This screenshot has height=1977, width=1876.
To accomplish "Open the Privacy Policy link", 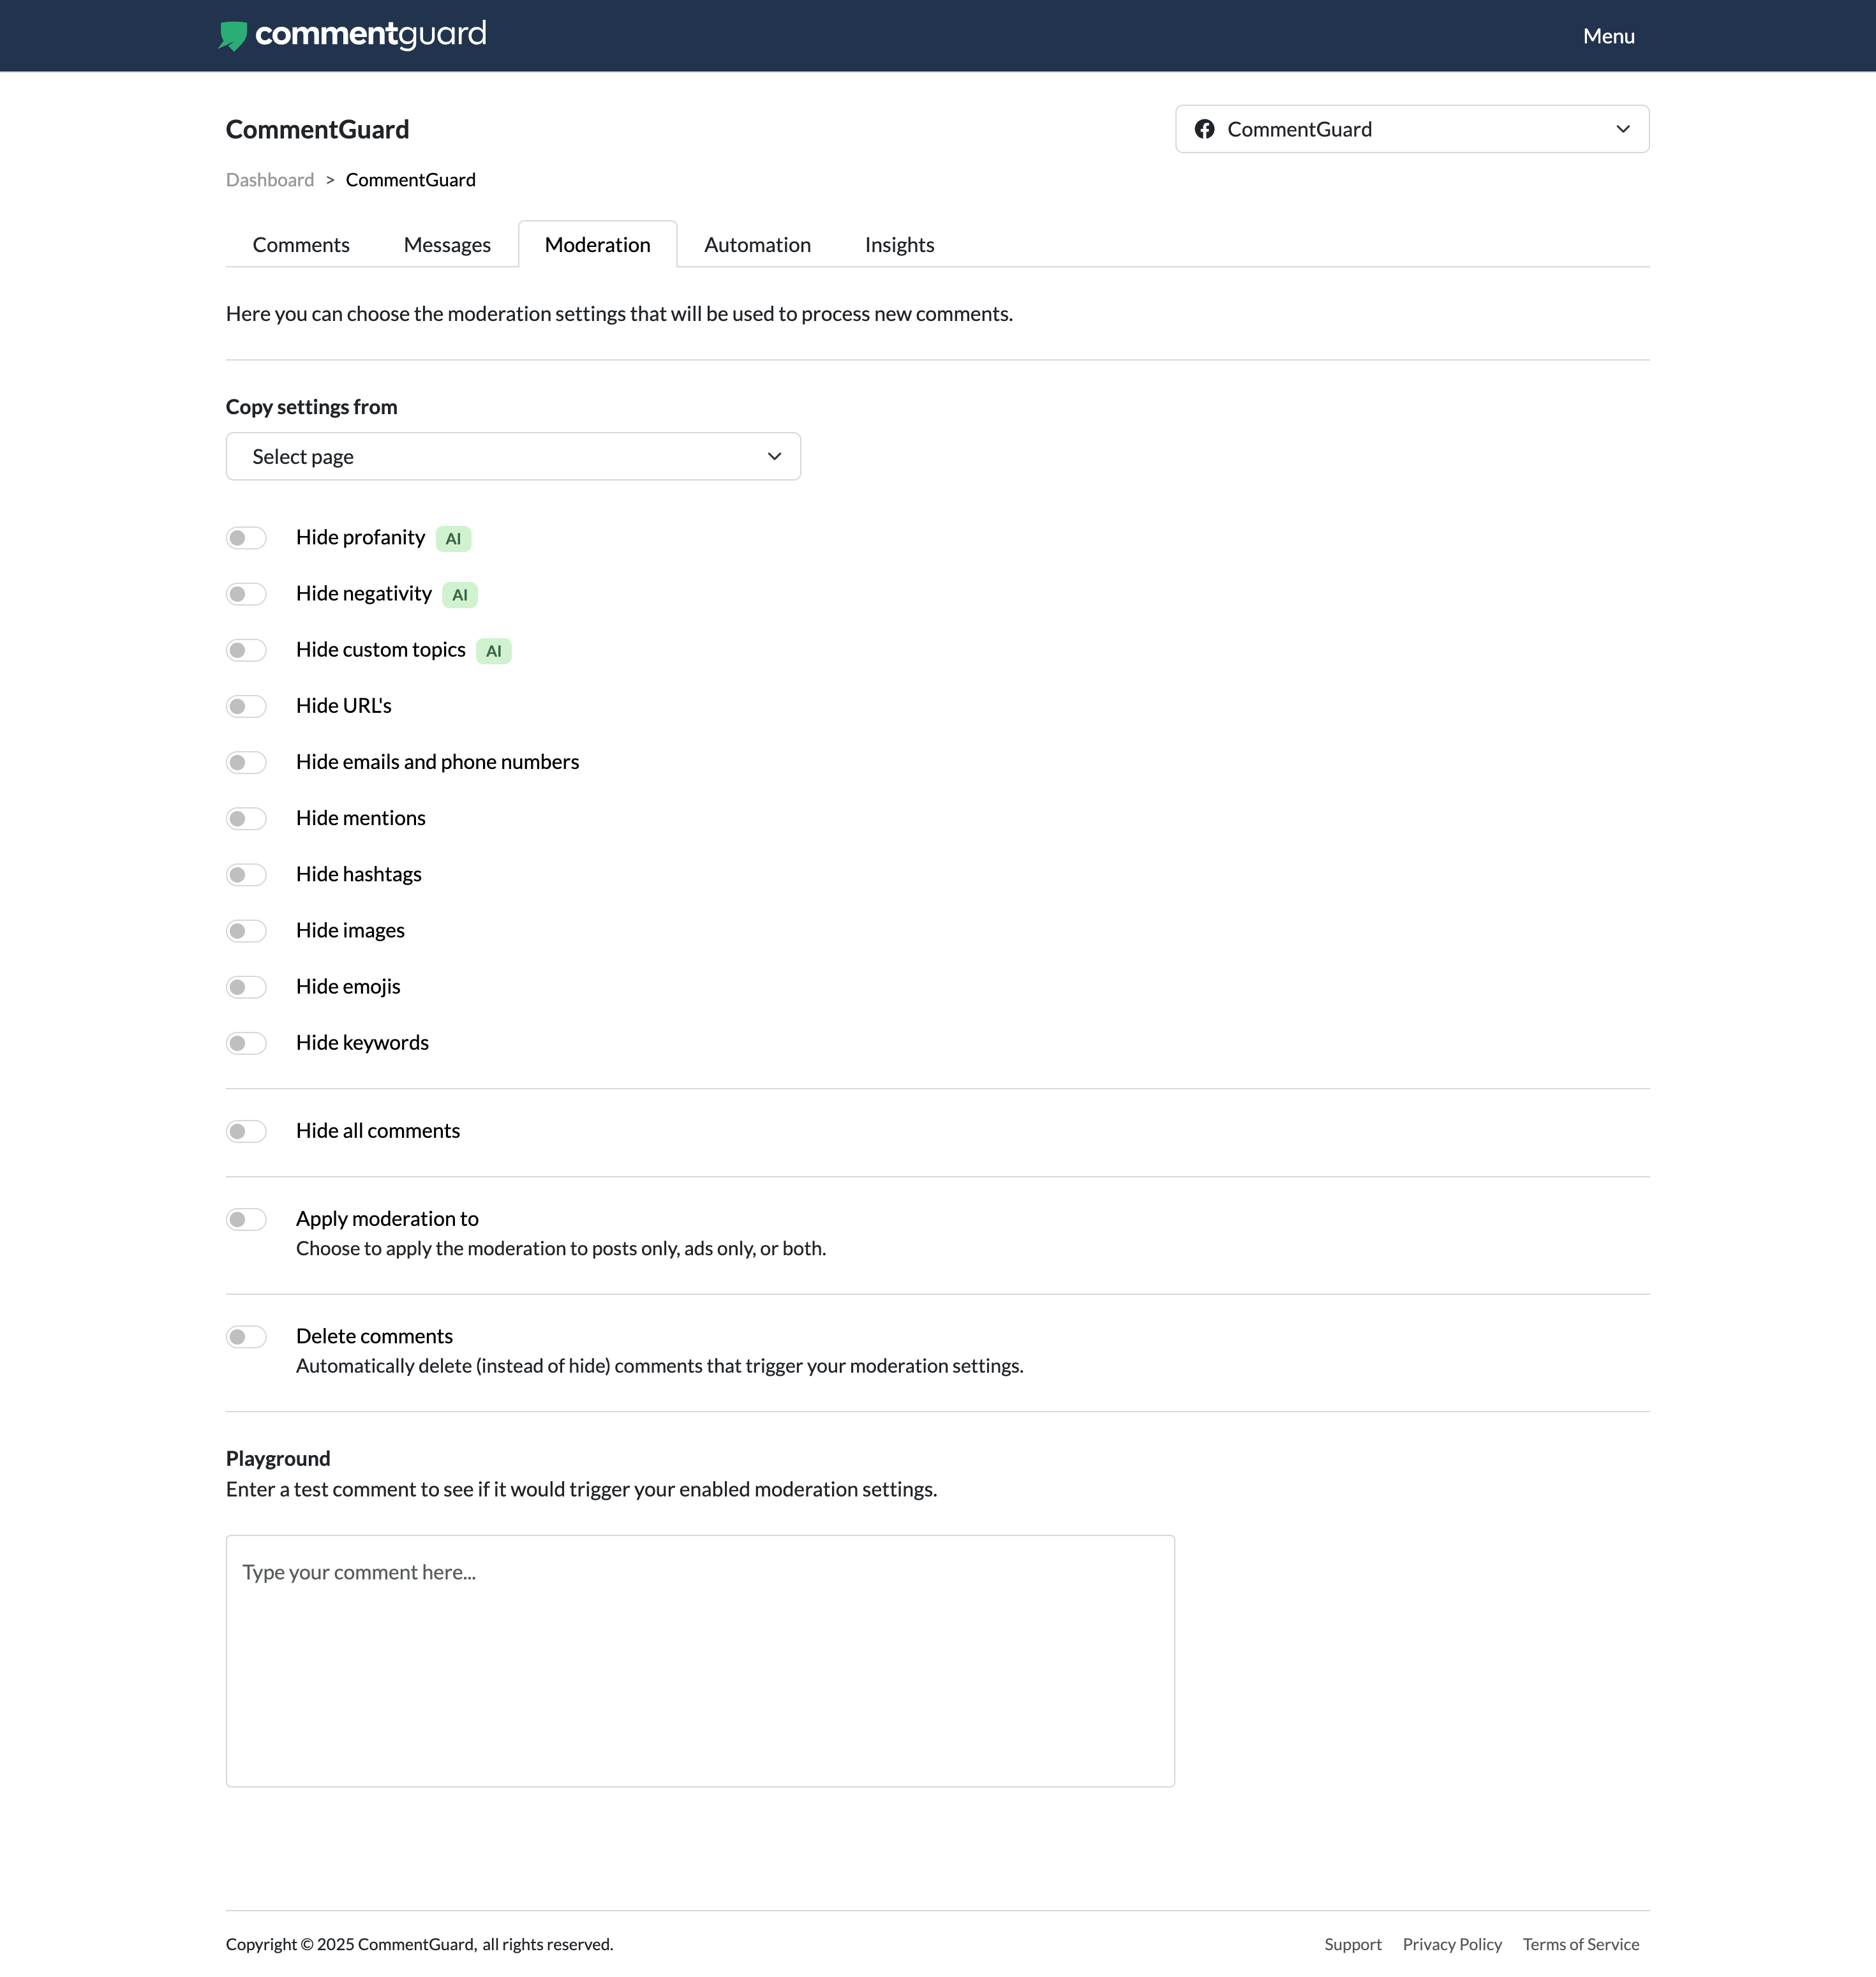I will pyautogui.click(x=1452, y=1944).
